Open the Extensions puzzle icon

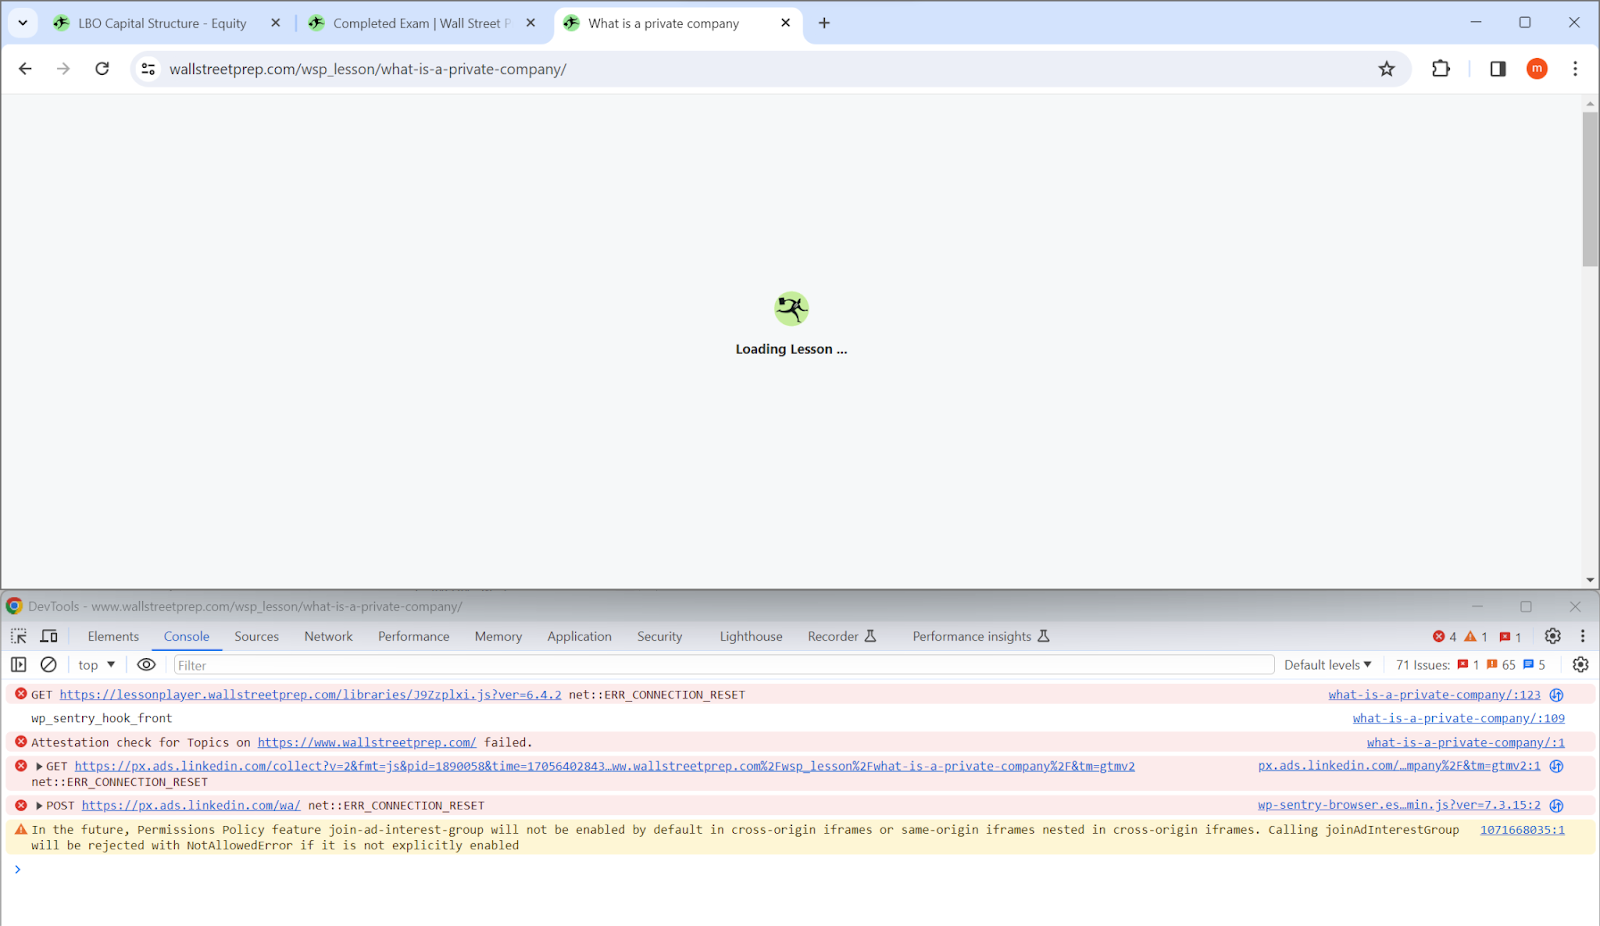click(1440, 69)
